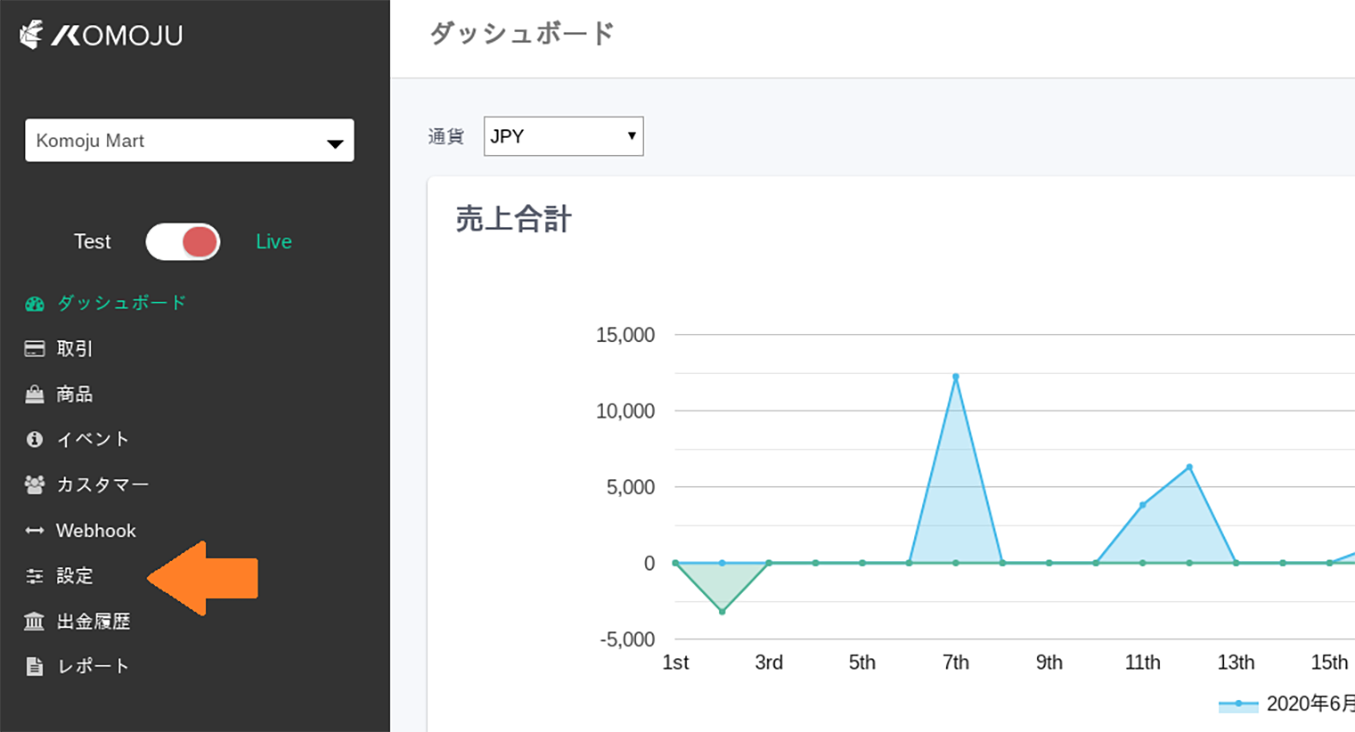
Task: Click the shopping bag icon for 商品
Action: point(35,394)
